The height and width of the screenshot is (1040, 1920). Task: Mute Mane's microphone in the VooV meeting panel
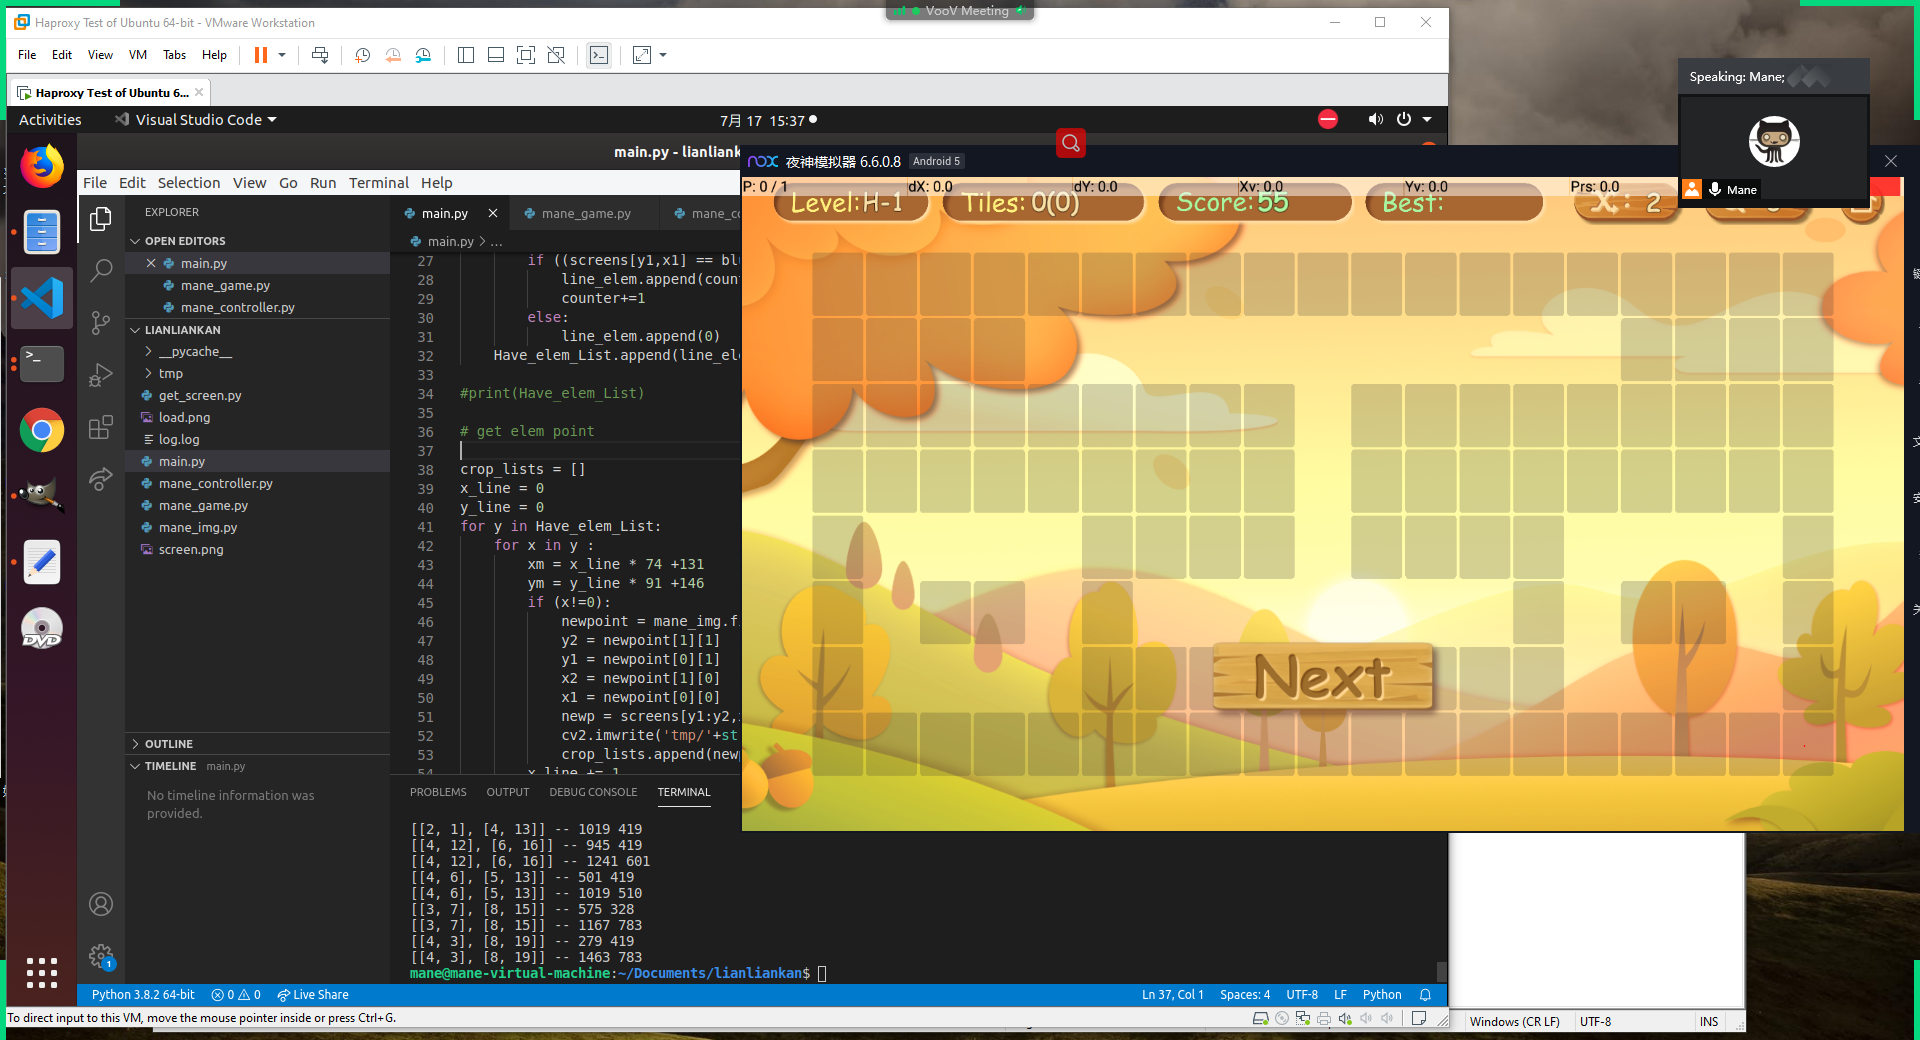(1713, 190)
